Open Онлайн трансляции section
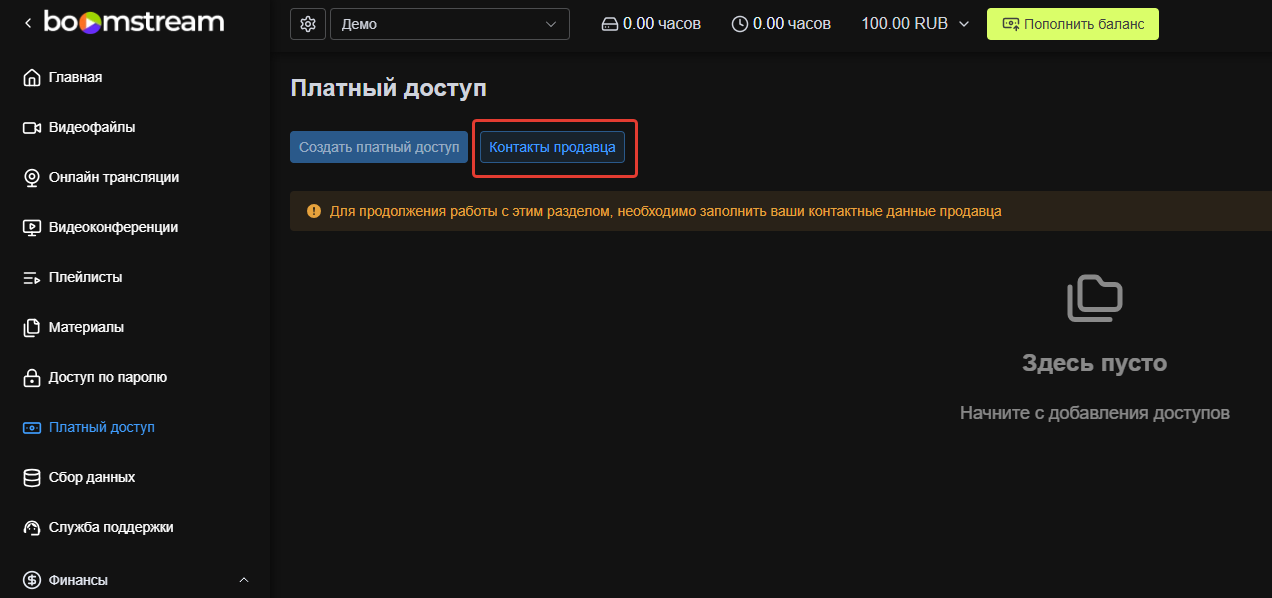 pyautogui.click(x=114, y=177)
